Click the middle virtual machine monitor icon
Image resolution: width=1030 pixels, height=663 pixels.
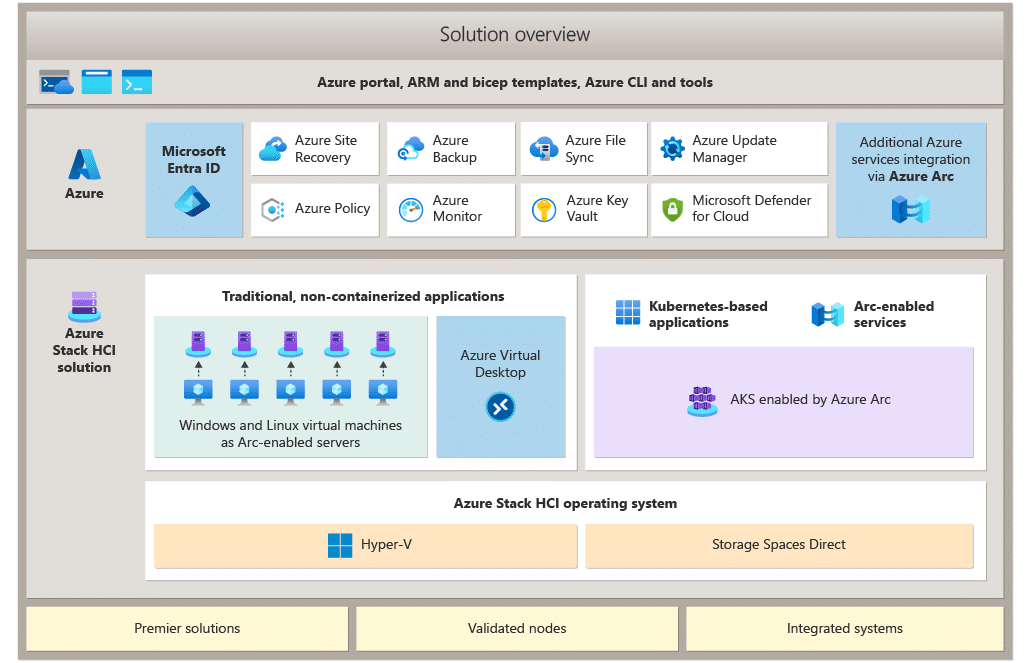tap(290, 391)
